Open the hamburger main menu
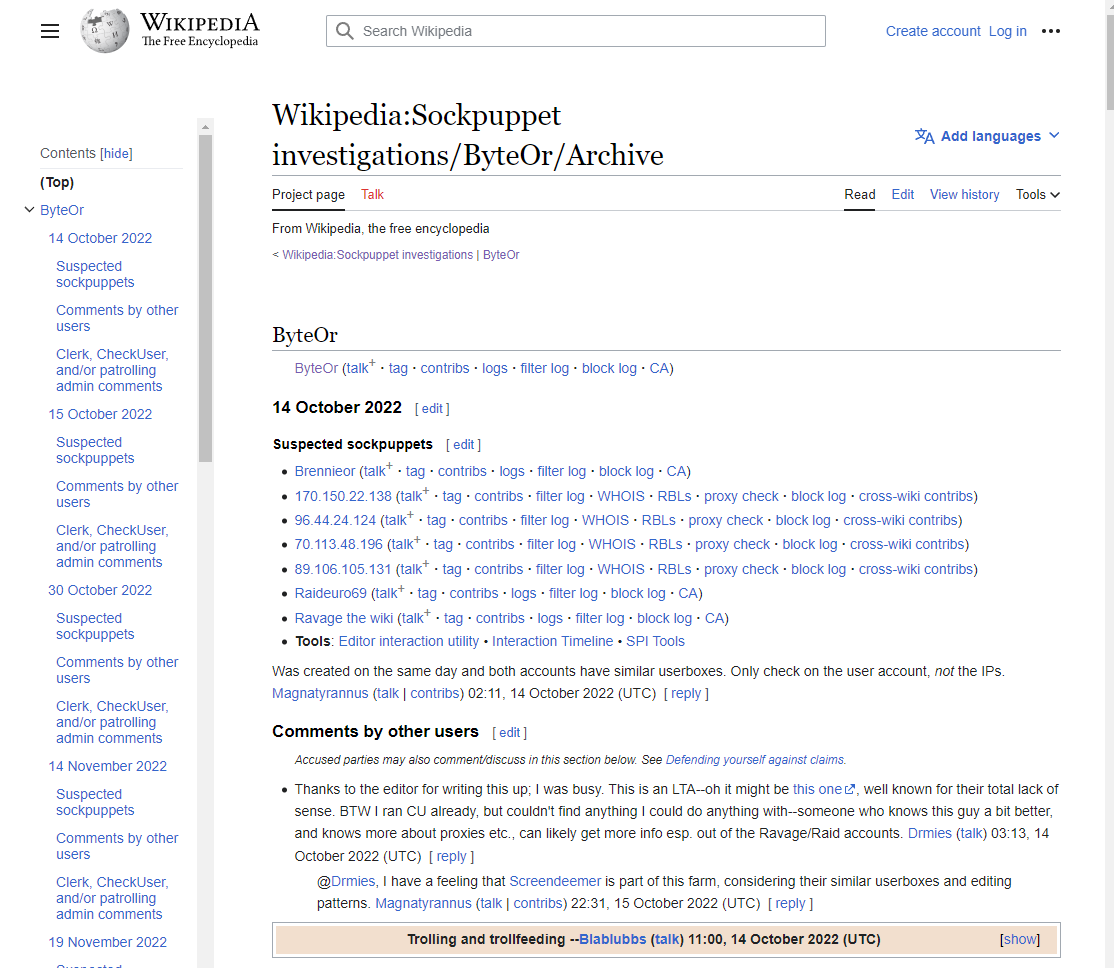The width and height of the screenshot is (1114, 968). click(50, 31)
